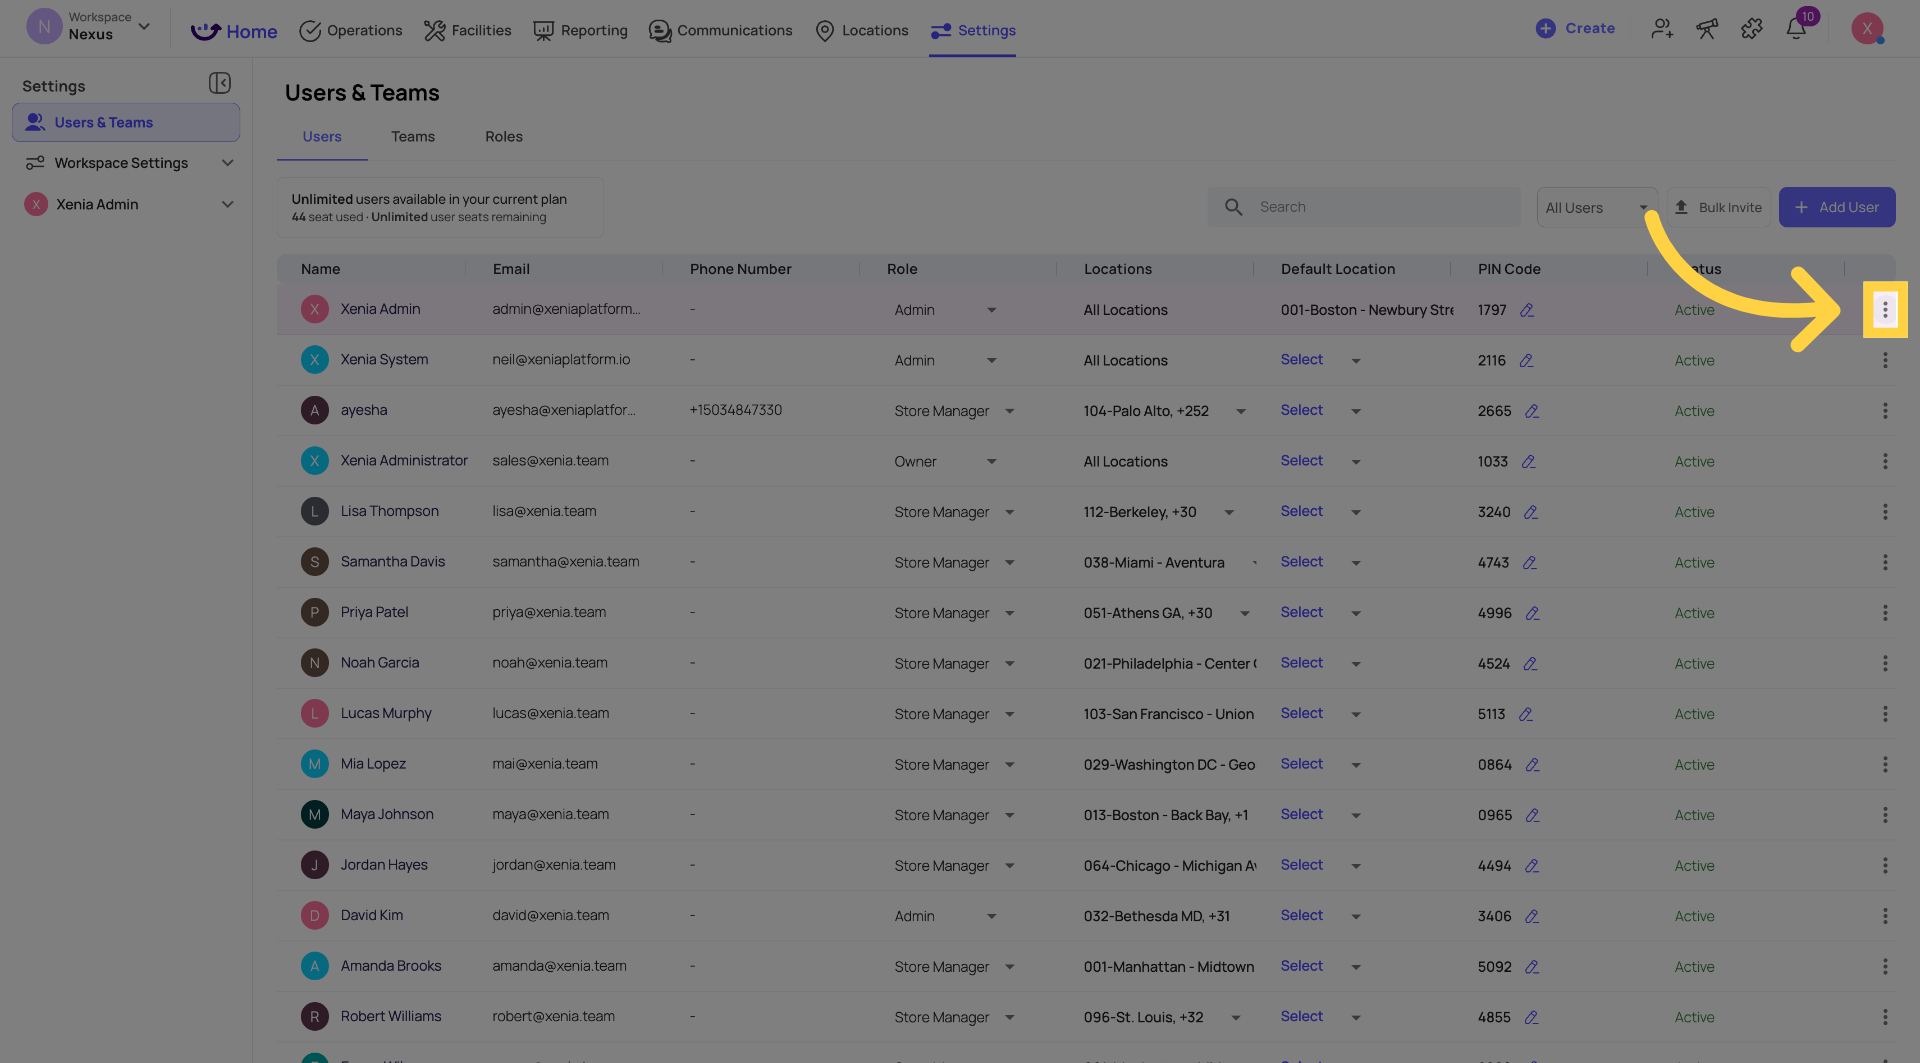Sort by the Name column header
Image resolution: width=1920 pixels, height=1063 pixels.
[320, 269]
